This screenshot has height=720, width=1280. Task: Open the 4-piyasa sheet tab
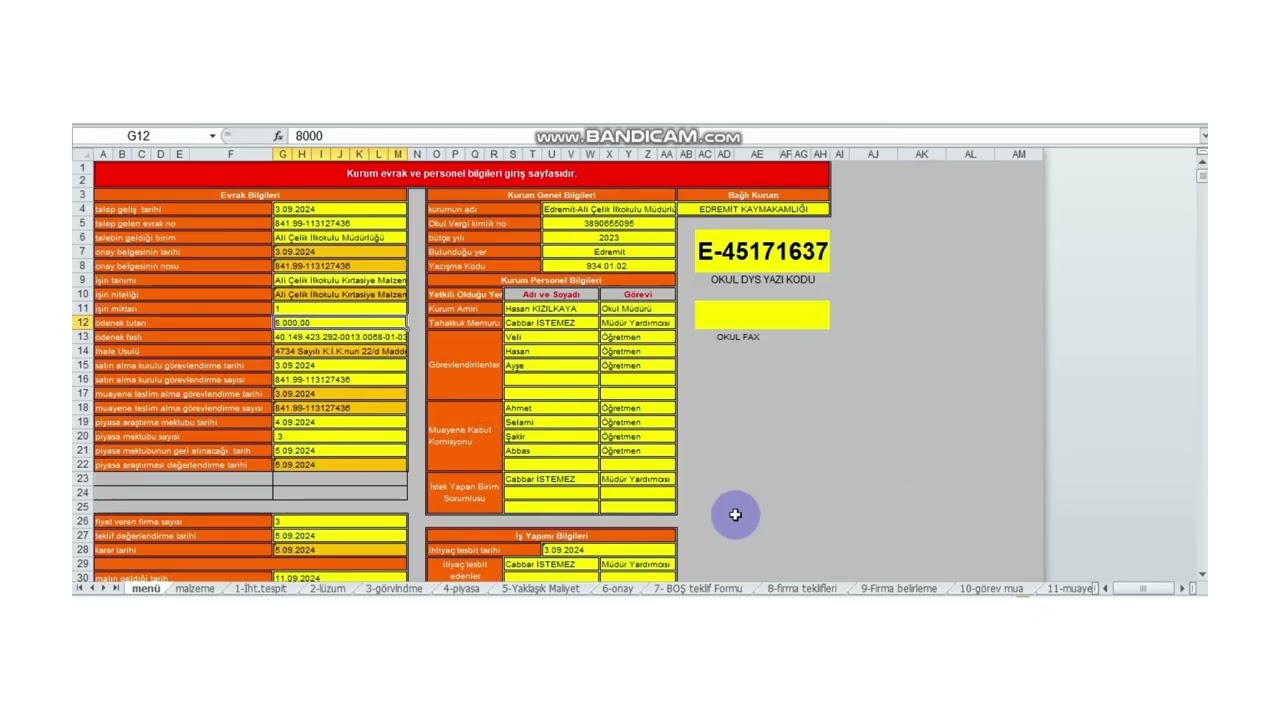pos(461,588)
